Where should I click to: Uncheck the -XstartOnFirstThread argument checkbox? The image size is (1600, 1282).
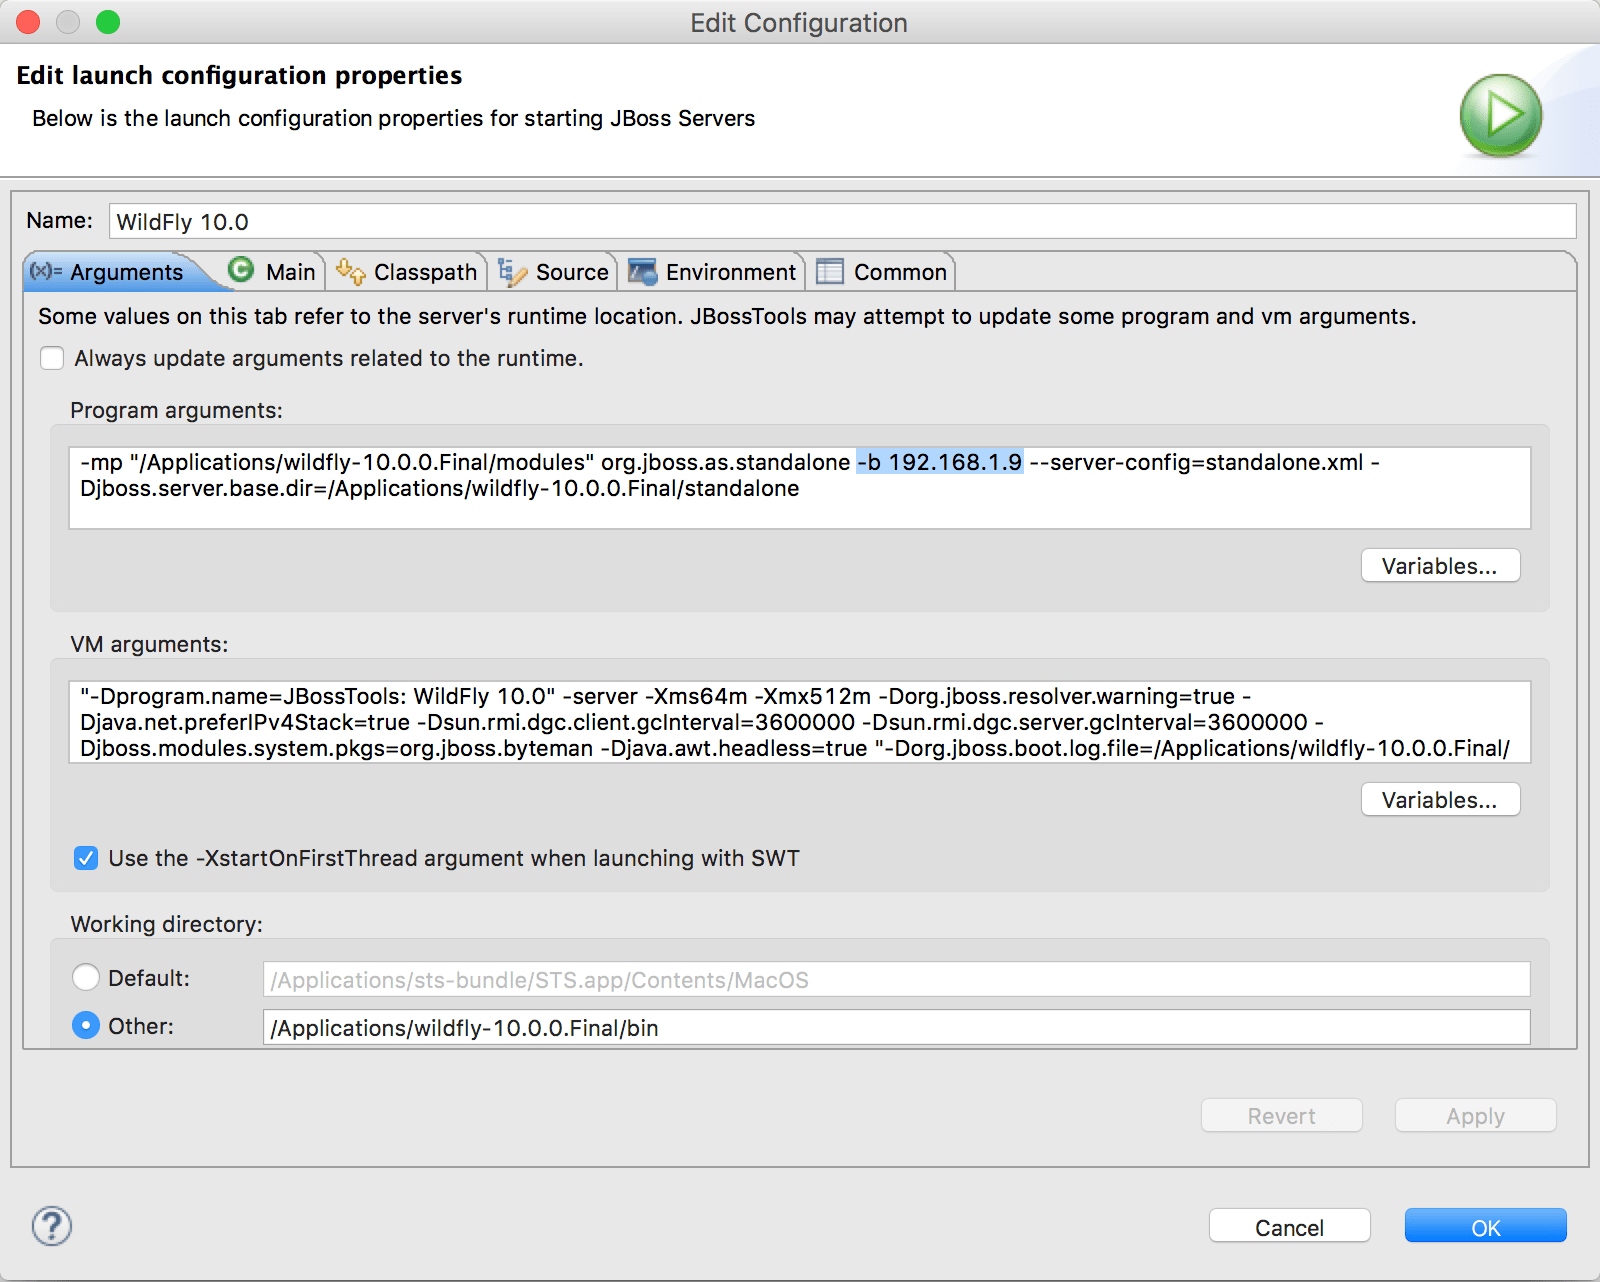(86, 858)
